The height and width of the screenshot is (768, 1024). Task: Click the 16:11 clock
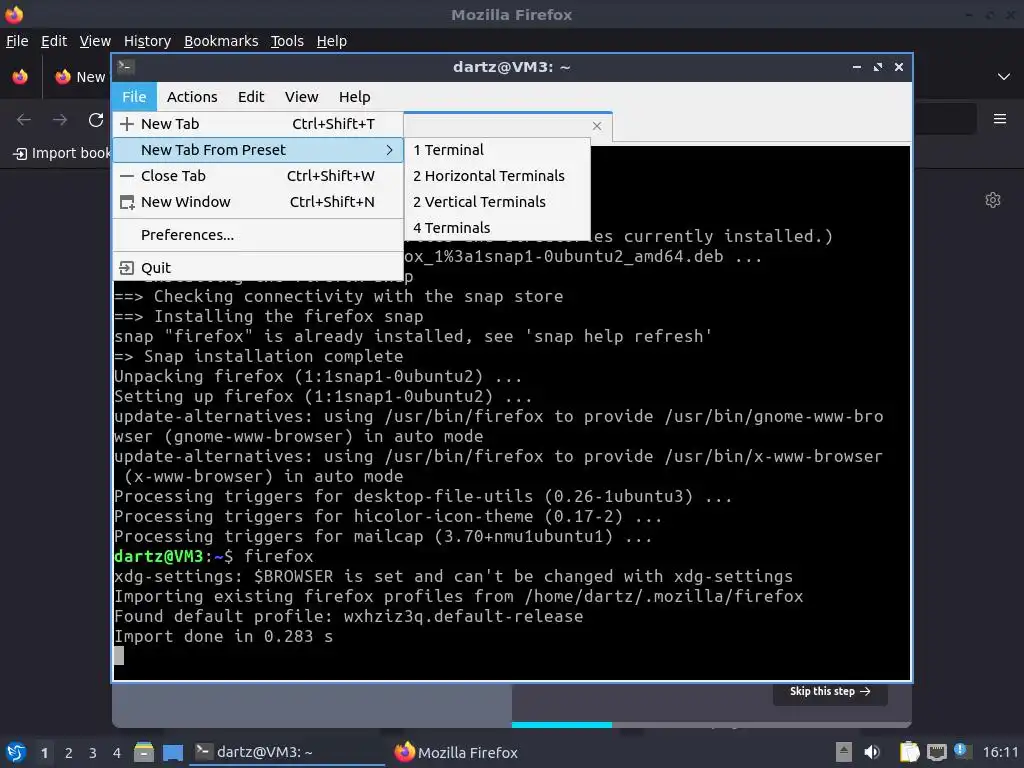1000,752
